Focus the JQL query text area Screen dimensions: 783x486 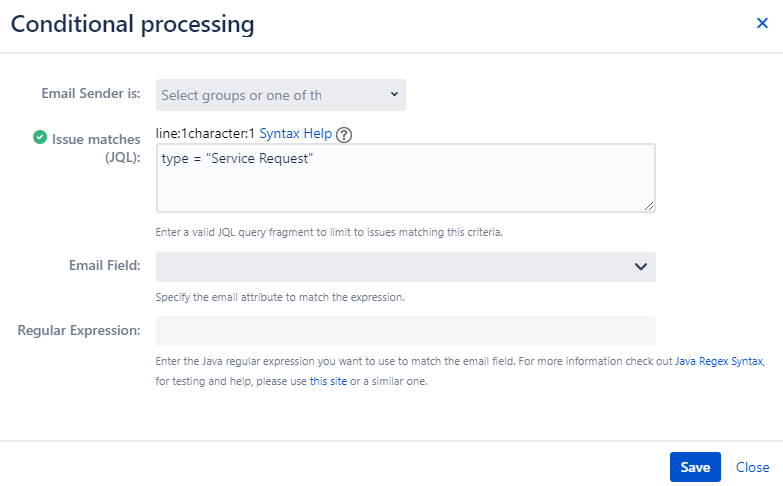405,178
